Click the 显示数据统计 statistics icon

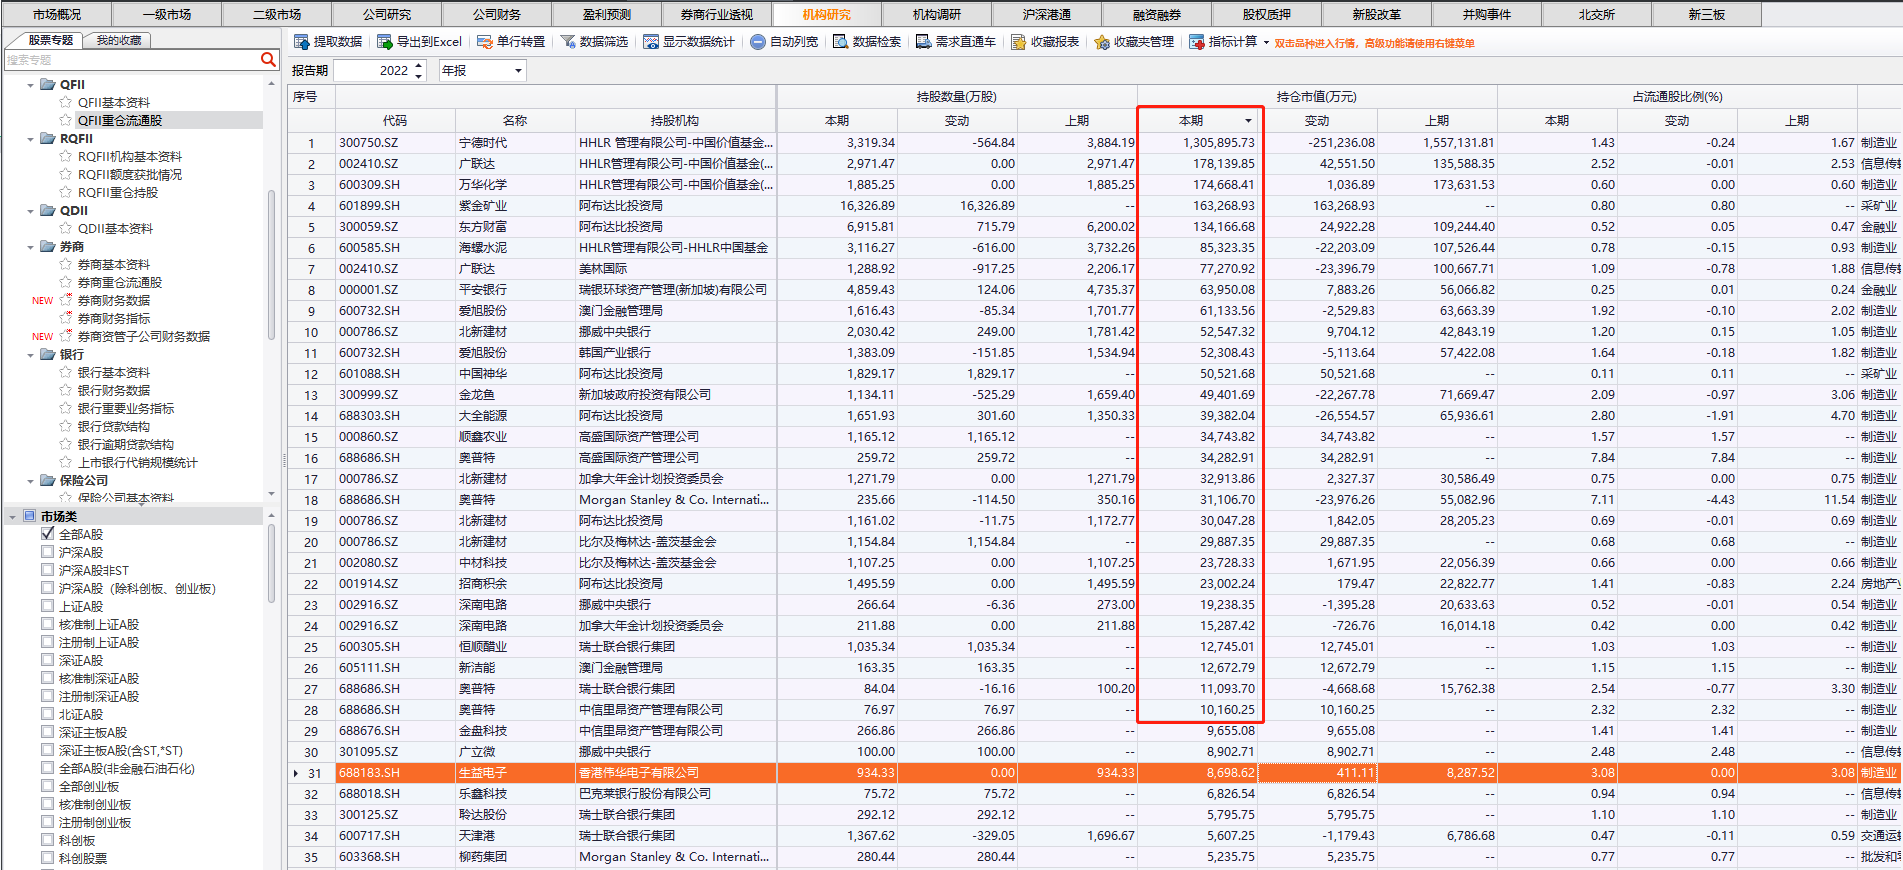pos(651,42)
